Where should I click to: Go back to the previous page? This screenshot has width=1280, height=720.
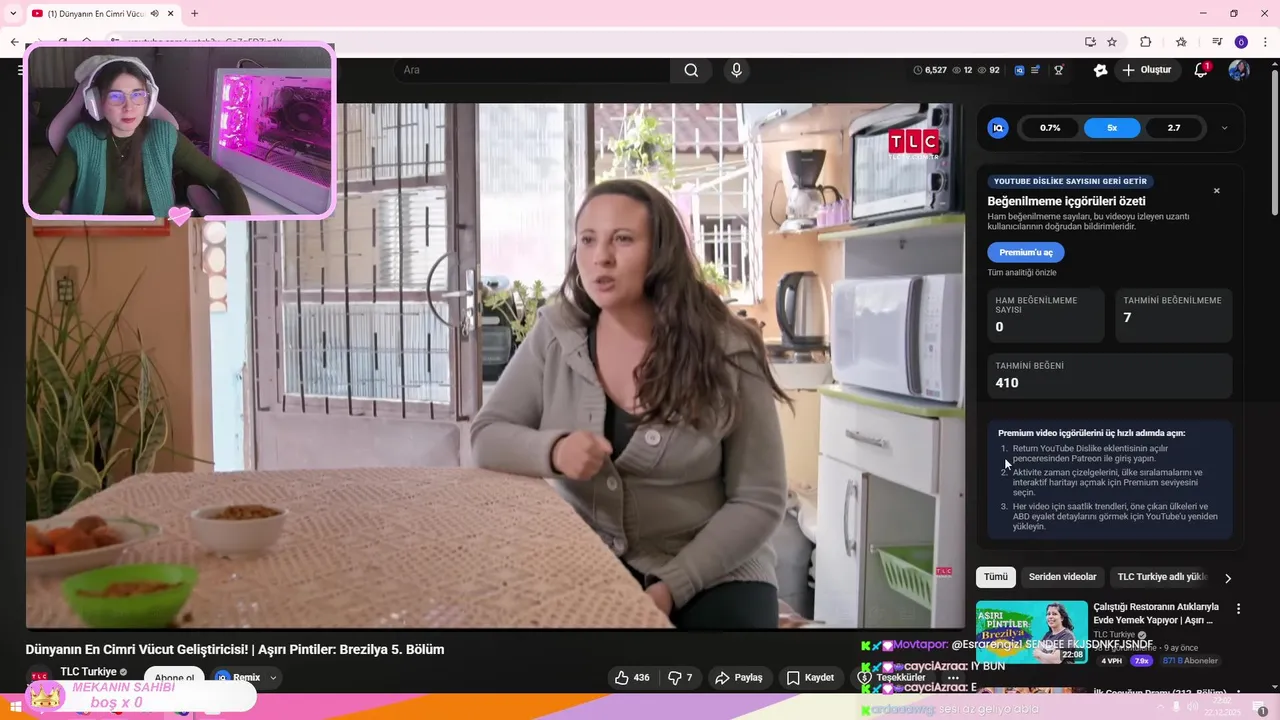(14, 42)
